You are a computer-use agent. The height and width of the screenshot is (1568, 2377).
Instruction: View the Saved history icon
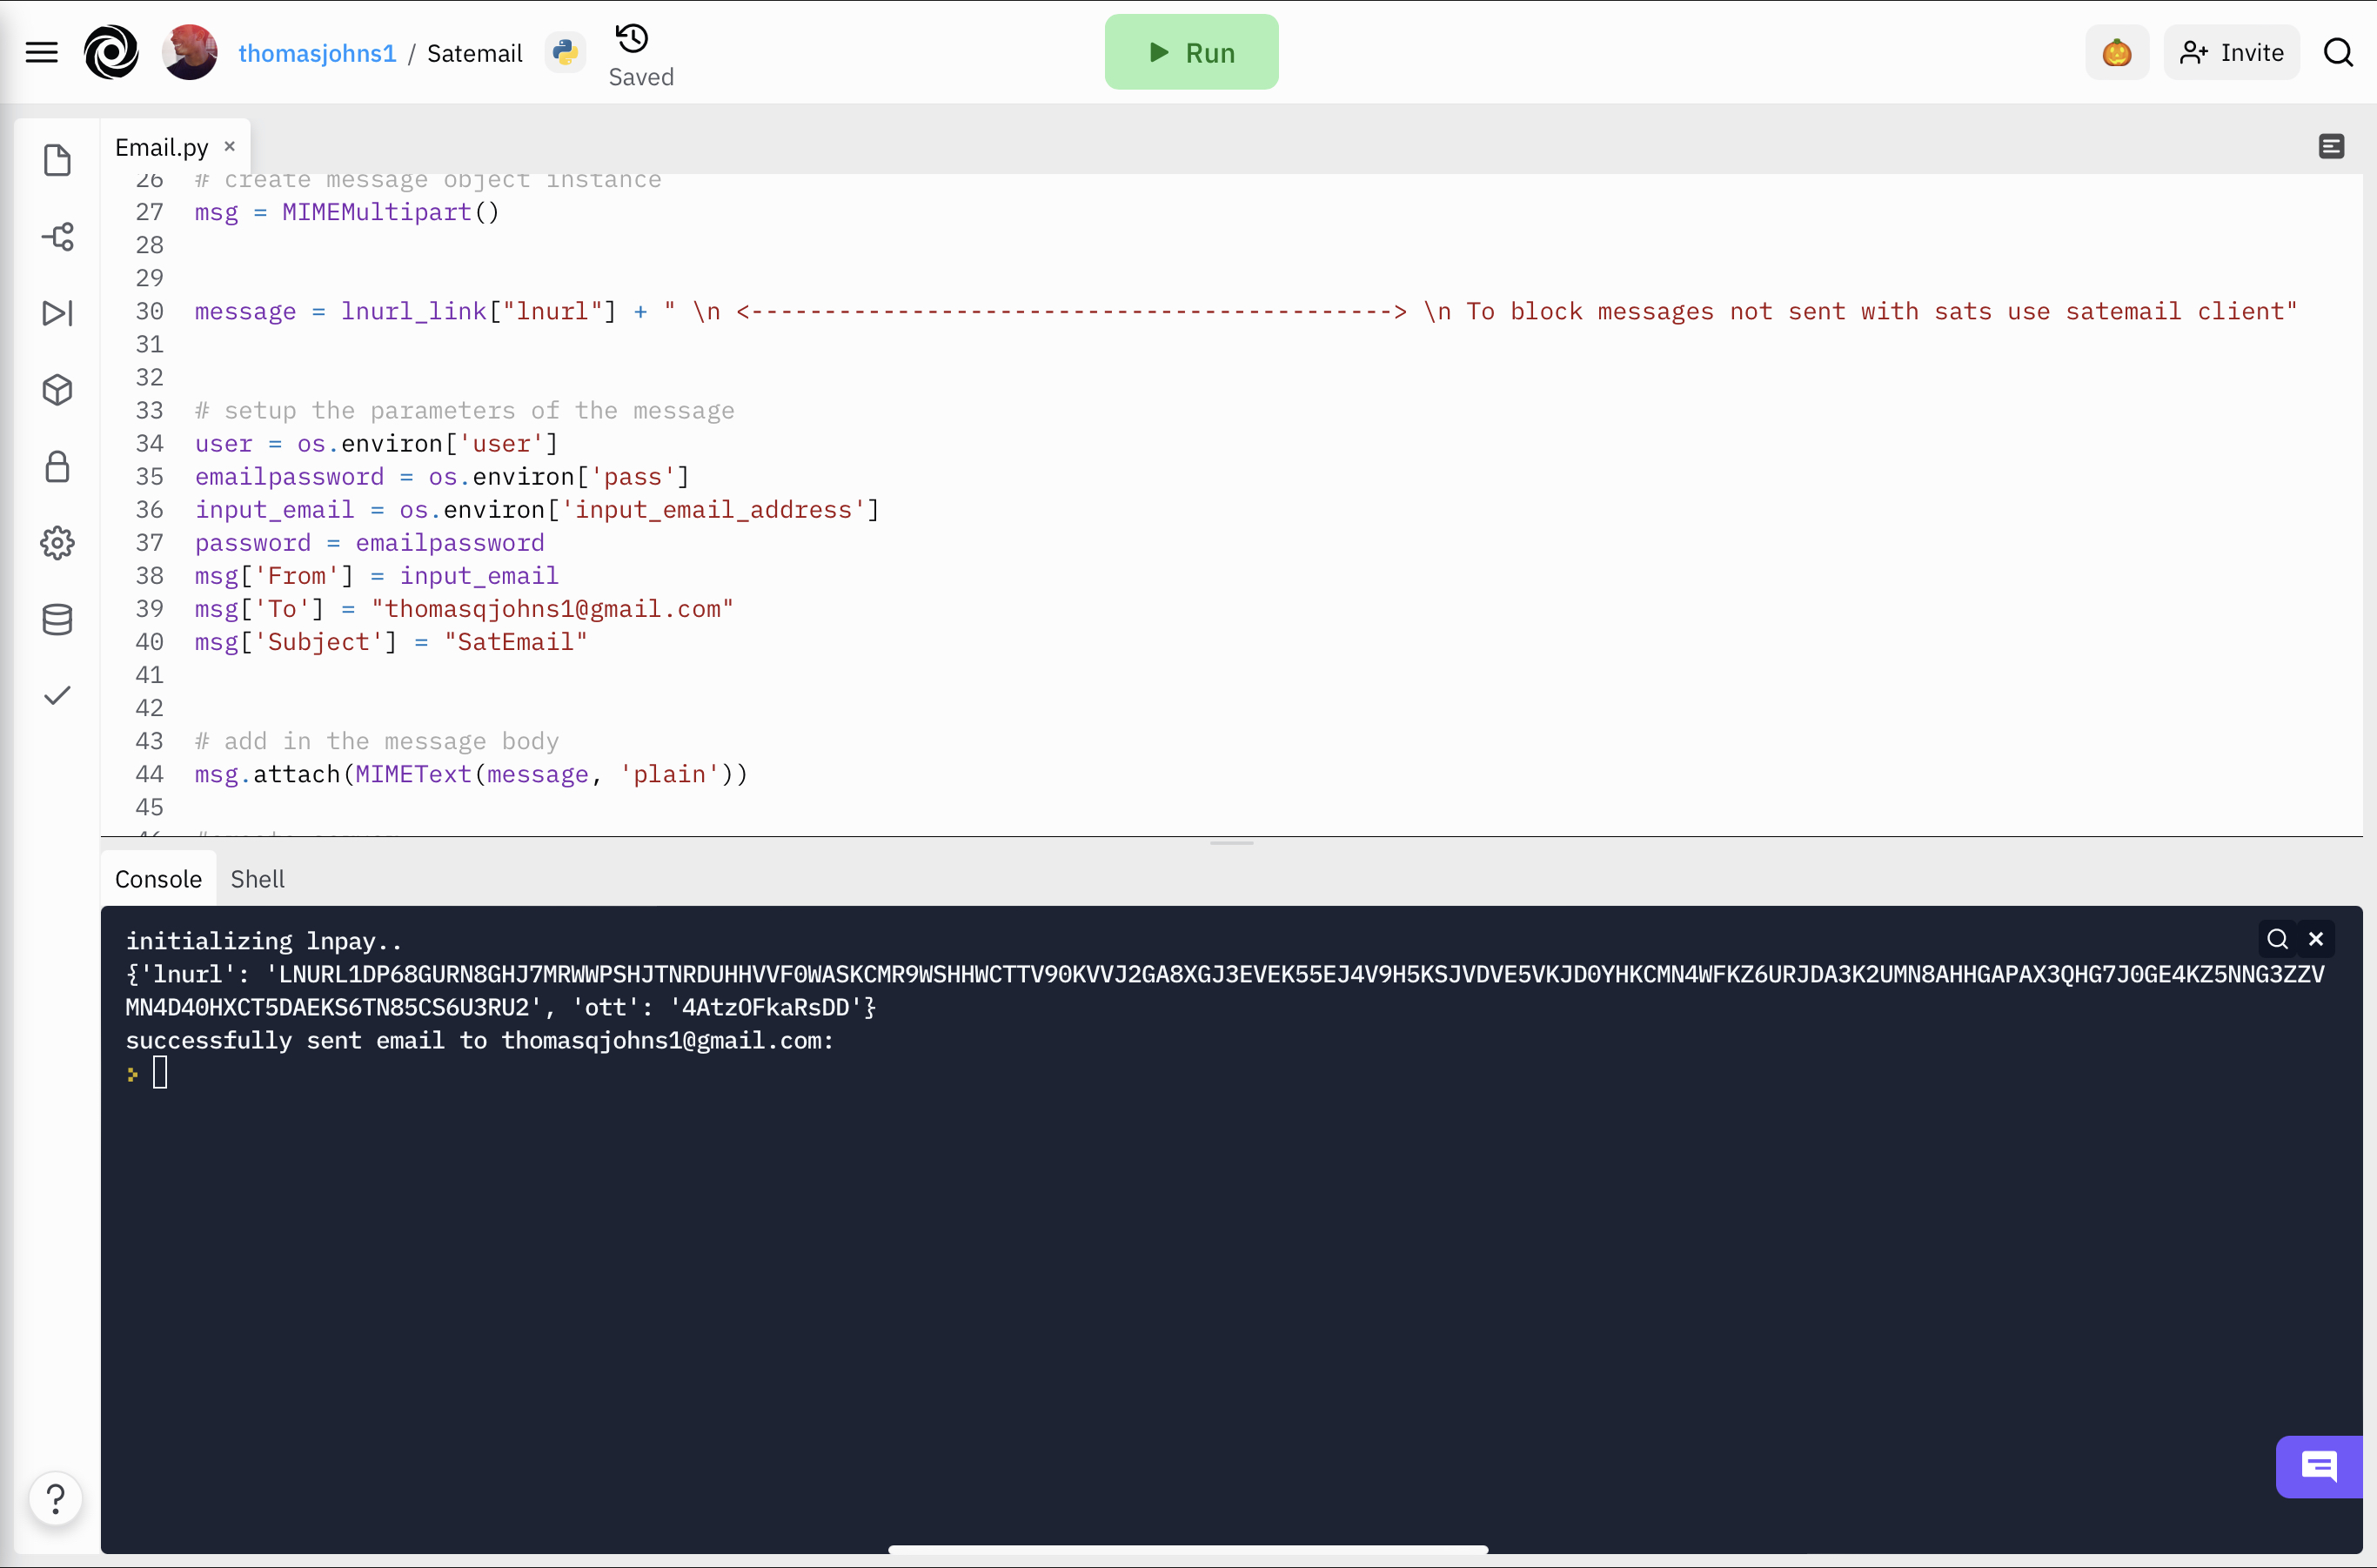(x=632, y=39)
